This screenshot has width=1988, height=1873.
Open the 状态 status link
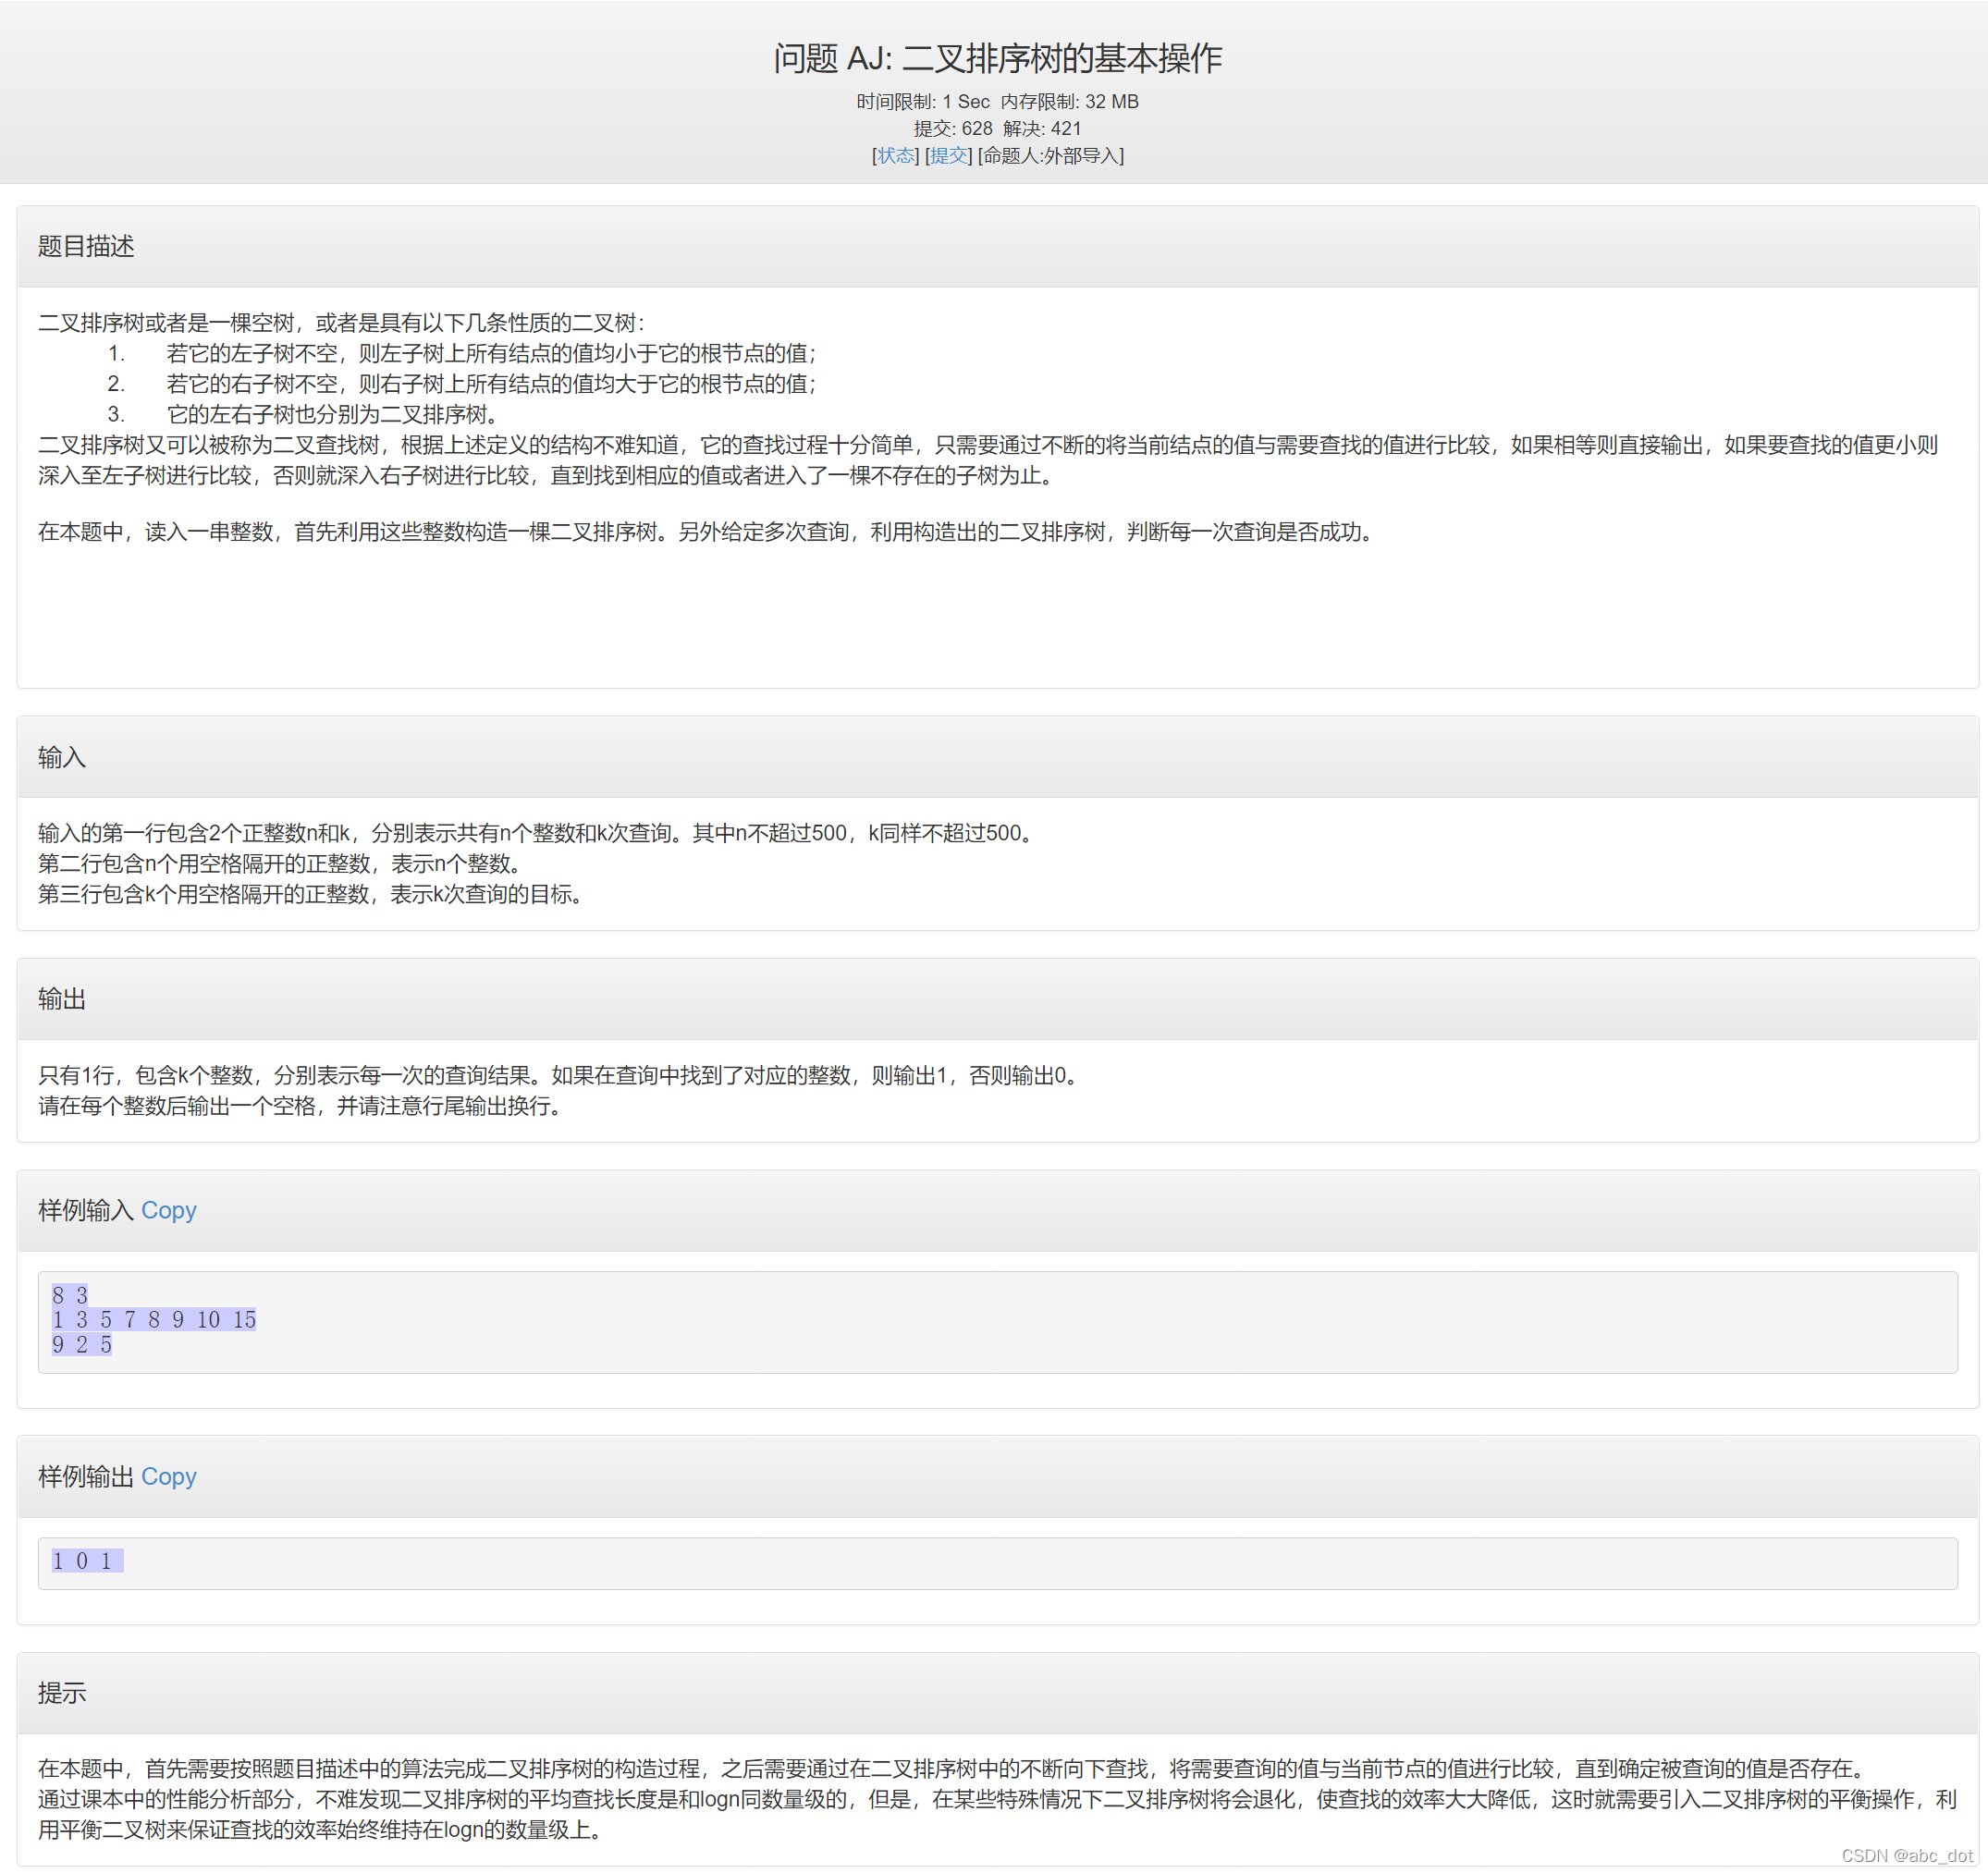coord(895,155)
